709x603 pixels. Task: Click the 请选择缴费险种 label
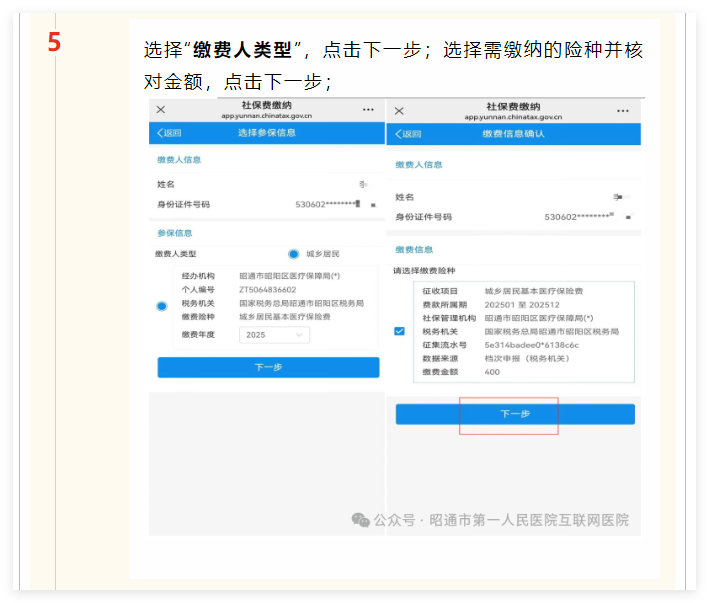[x=424, y=271]
